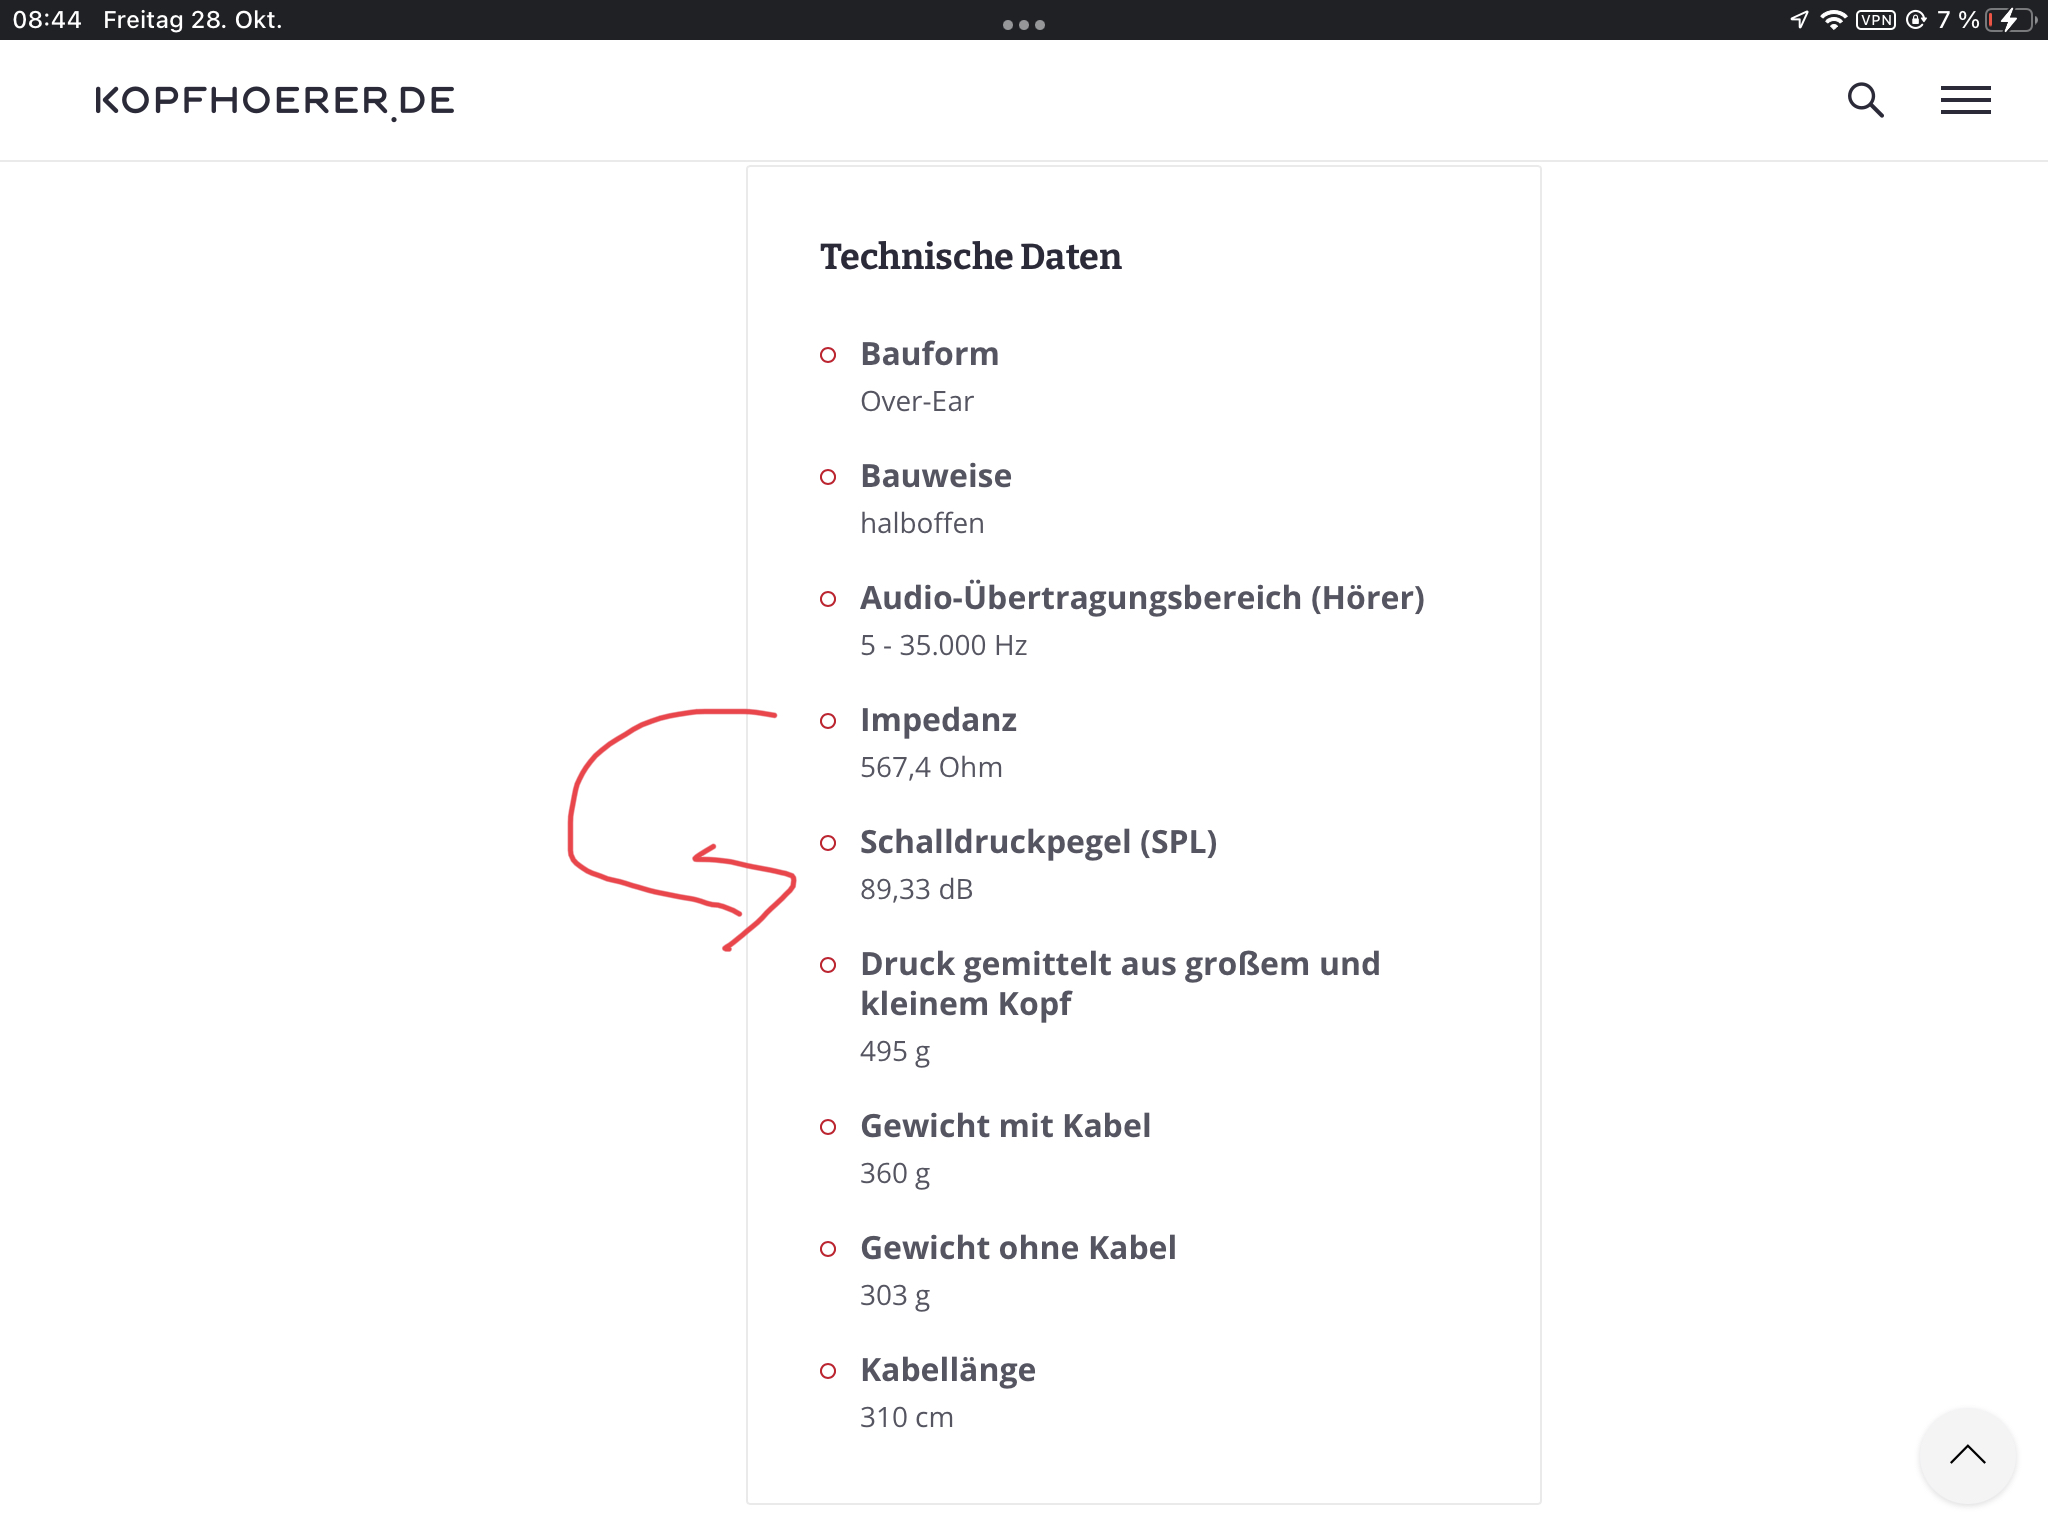Viewport: 2048px width, 1536px height.
Task: Tap the KOPFHOERER.DE logo
Action: pyautogui.click(x=275, y=101)
